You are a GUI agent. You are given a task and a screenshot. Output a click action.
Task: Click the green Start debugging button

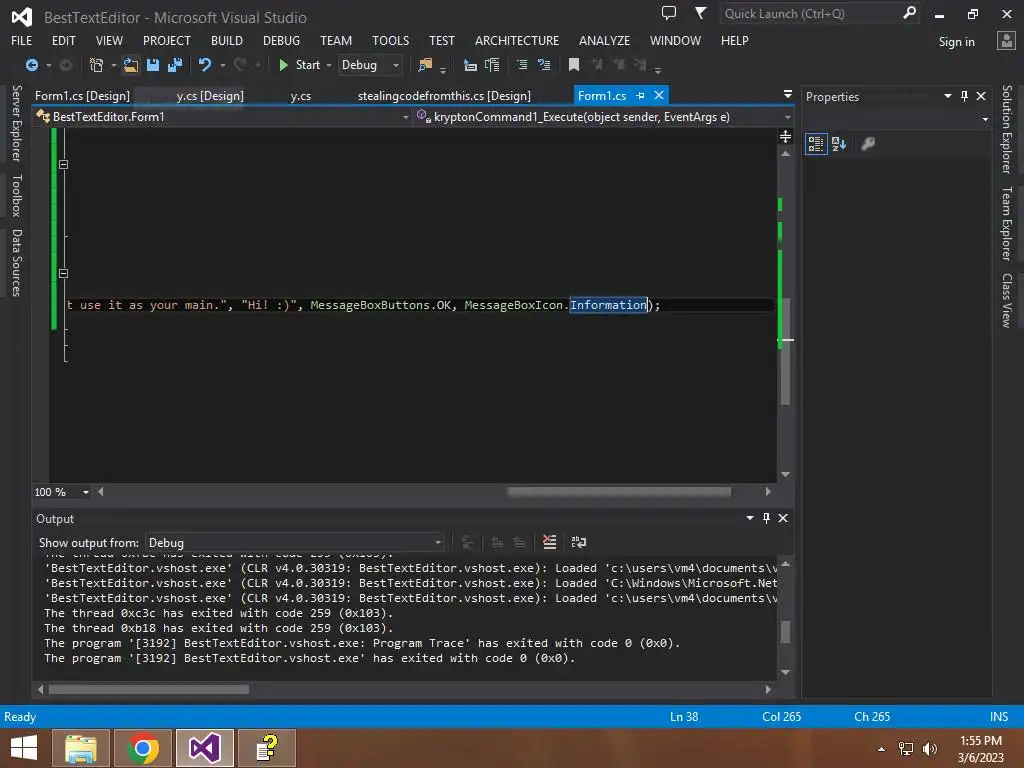coord(299,65)
